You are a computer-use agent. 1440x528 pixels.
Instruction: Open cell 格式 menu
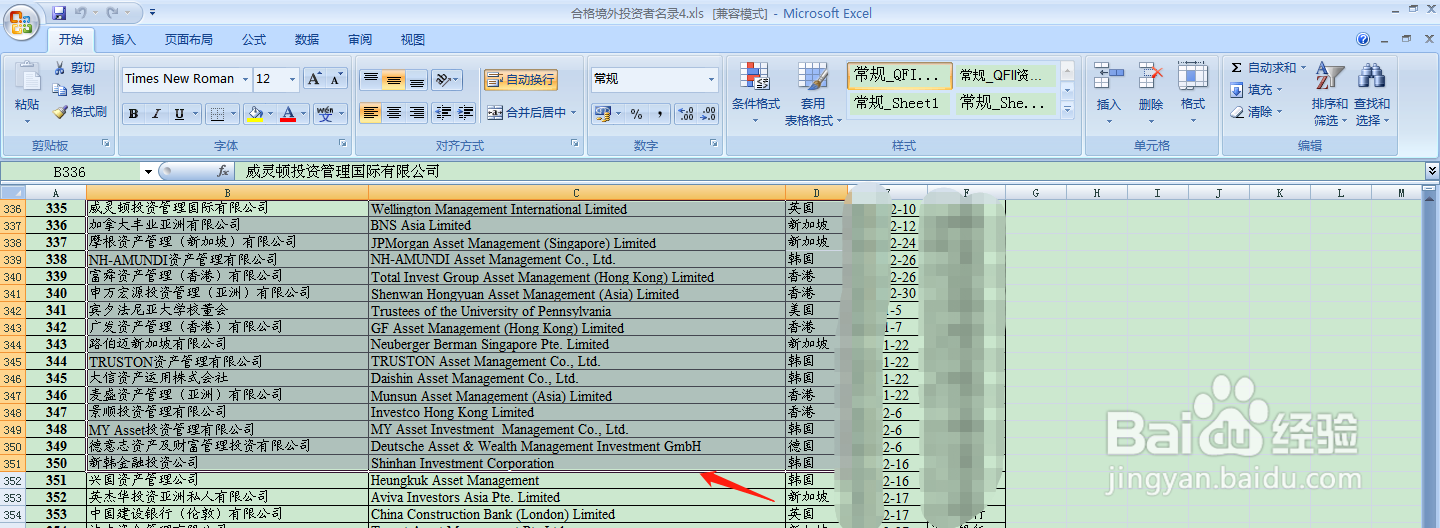click(1193, 92)
